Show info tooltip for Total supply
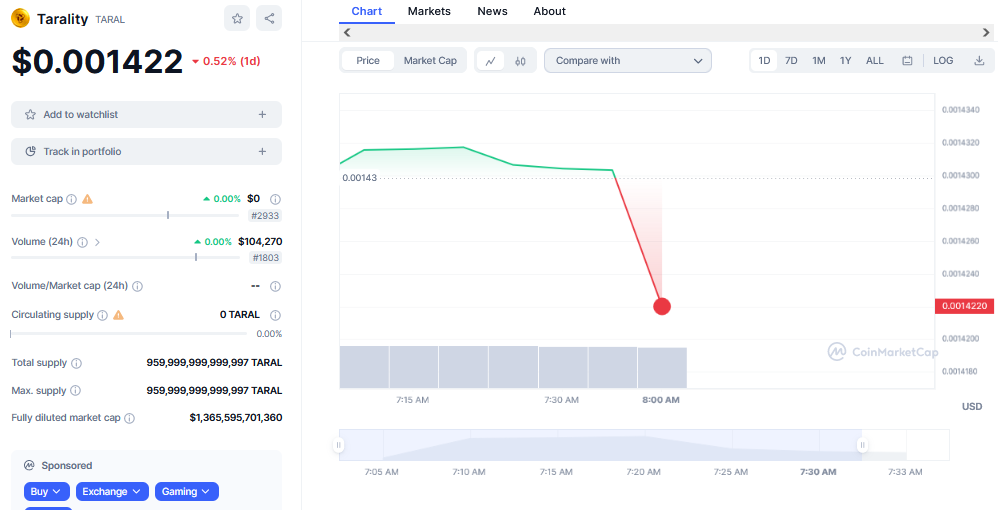998x510 pixels. pyautogui.click(x=76, y=364)
